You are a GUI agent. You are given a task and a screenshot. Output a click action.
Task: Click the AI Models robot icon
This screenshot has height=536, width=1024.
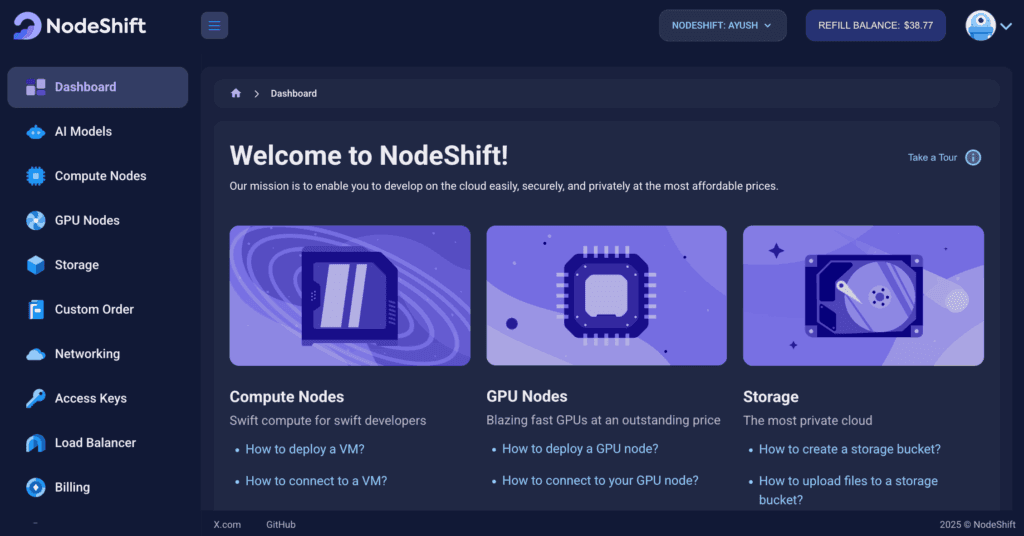tap(36, 132)
